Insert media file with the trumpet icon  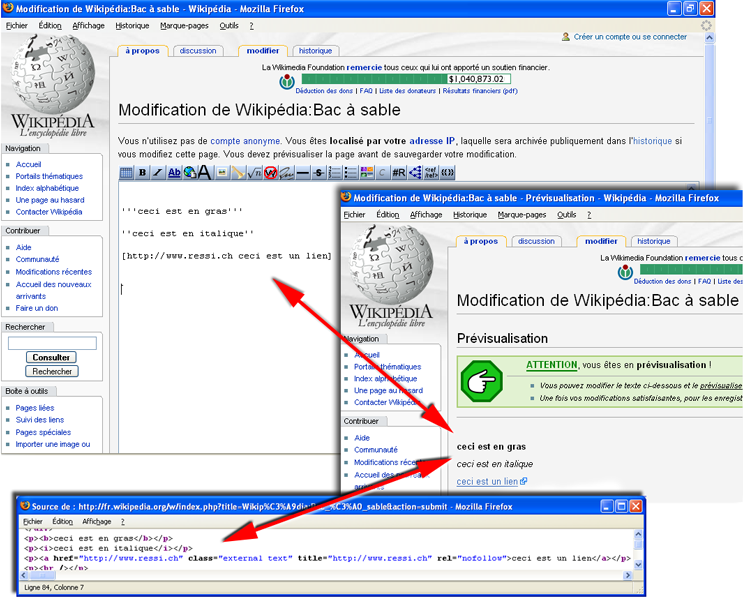point(238,173)
